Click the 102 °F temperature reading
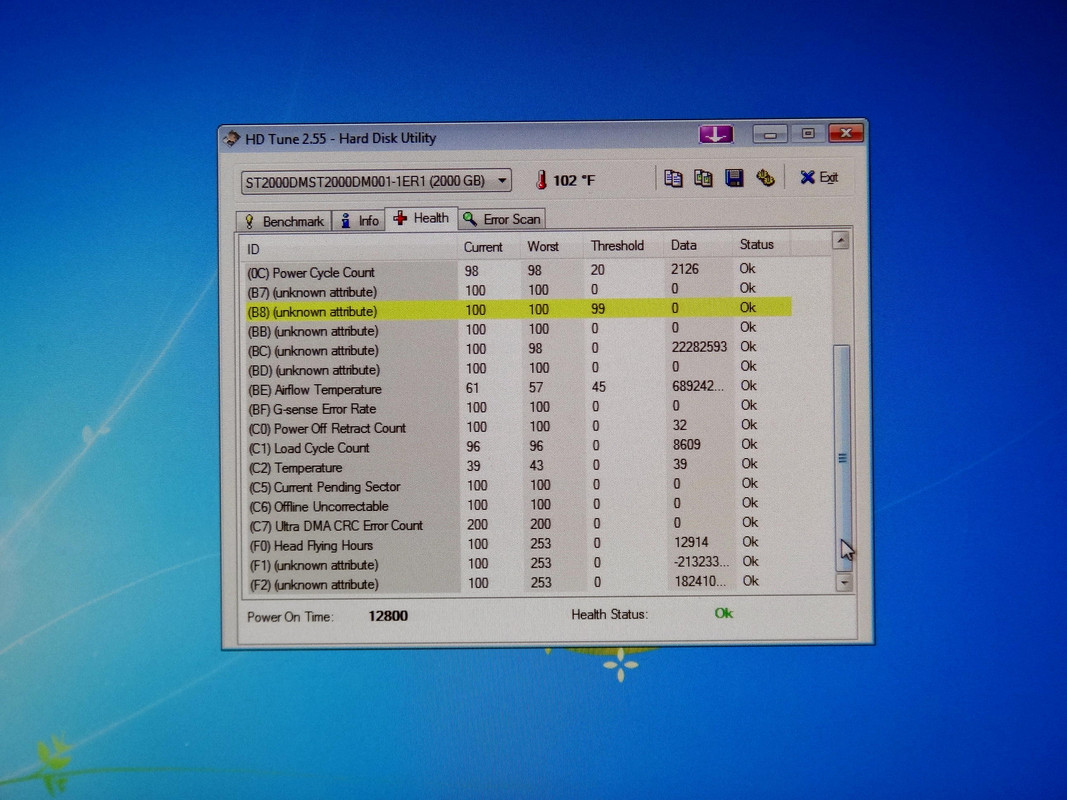Screen dimensions: 1067x800 click(x=574, y=180)
